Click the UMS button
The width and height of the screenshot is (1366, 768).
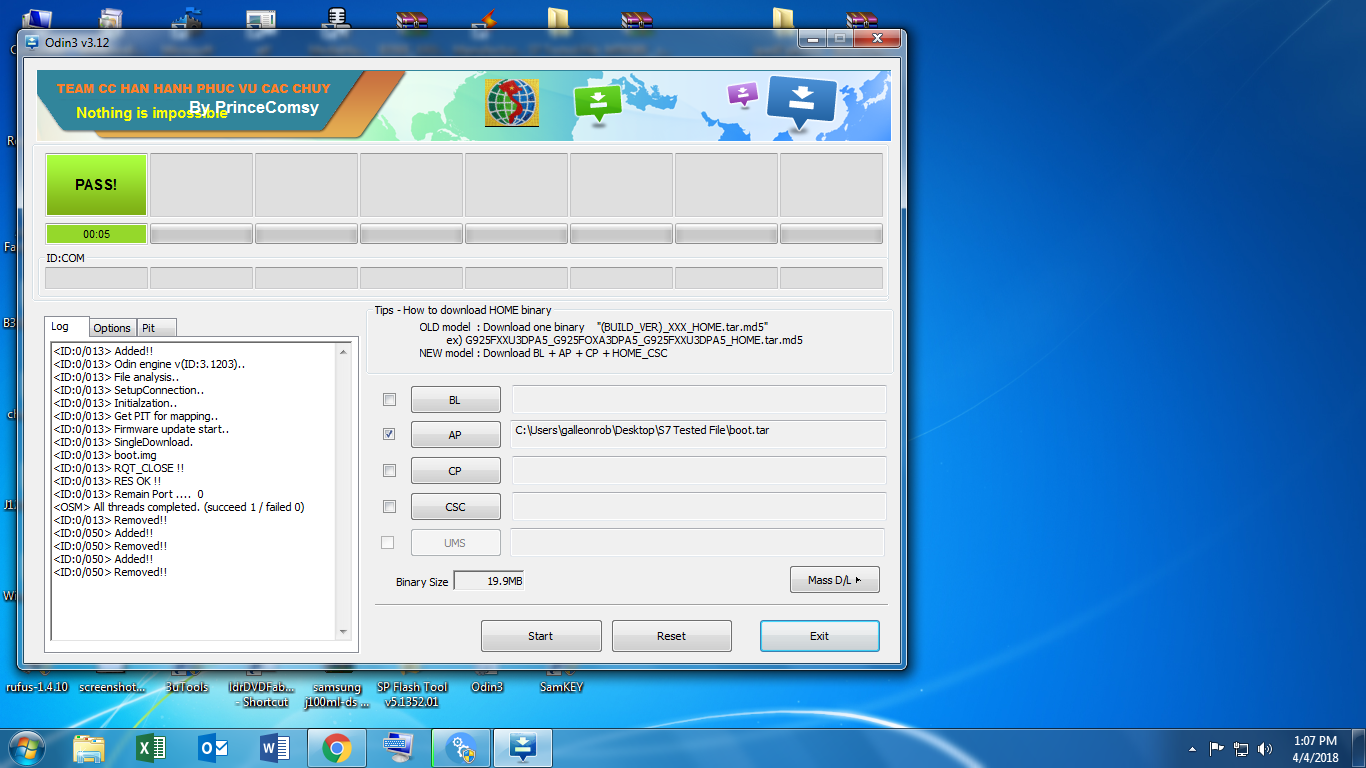[x=455, y=543]
